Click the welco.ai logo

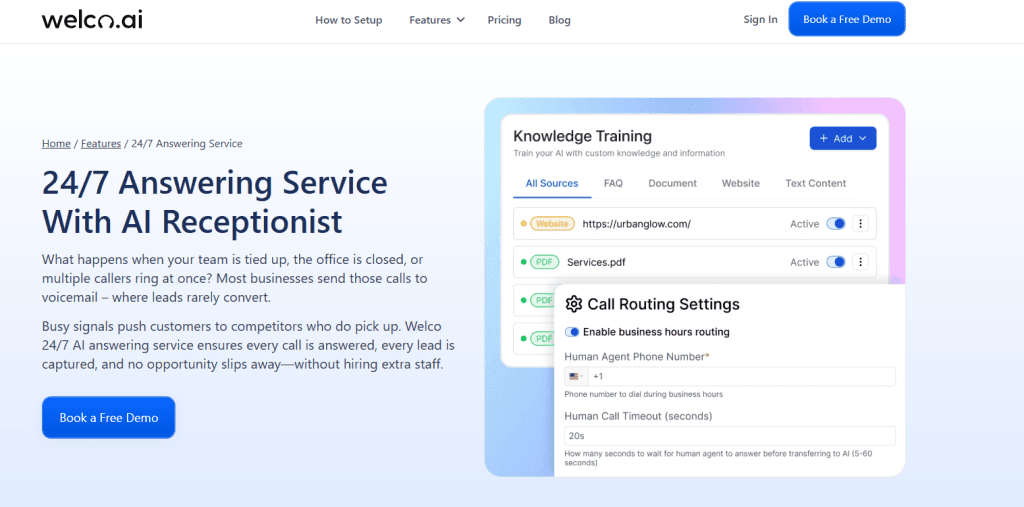tap(92, 19)
